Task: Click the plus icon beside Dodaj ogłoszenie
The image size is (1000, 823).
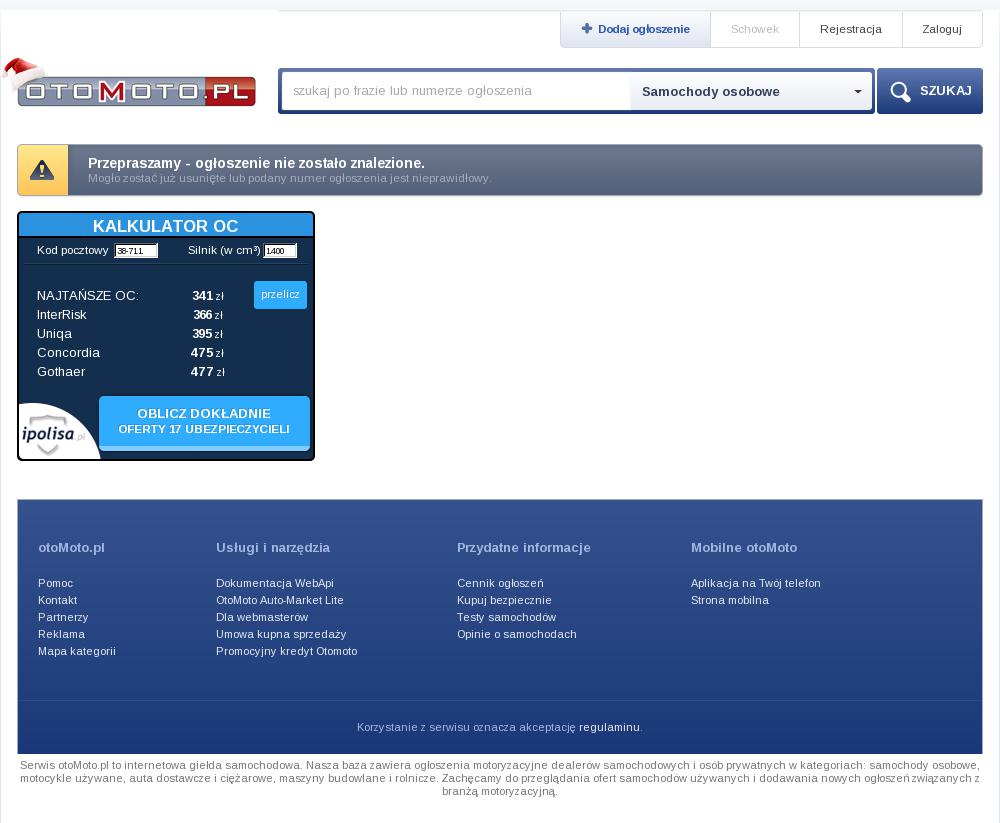Action: [587, 29]
